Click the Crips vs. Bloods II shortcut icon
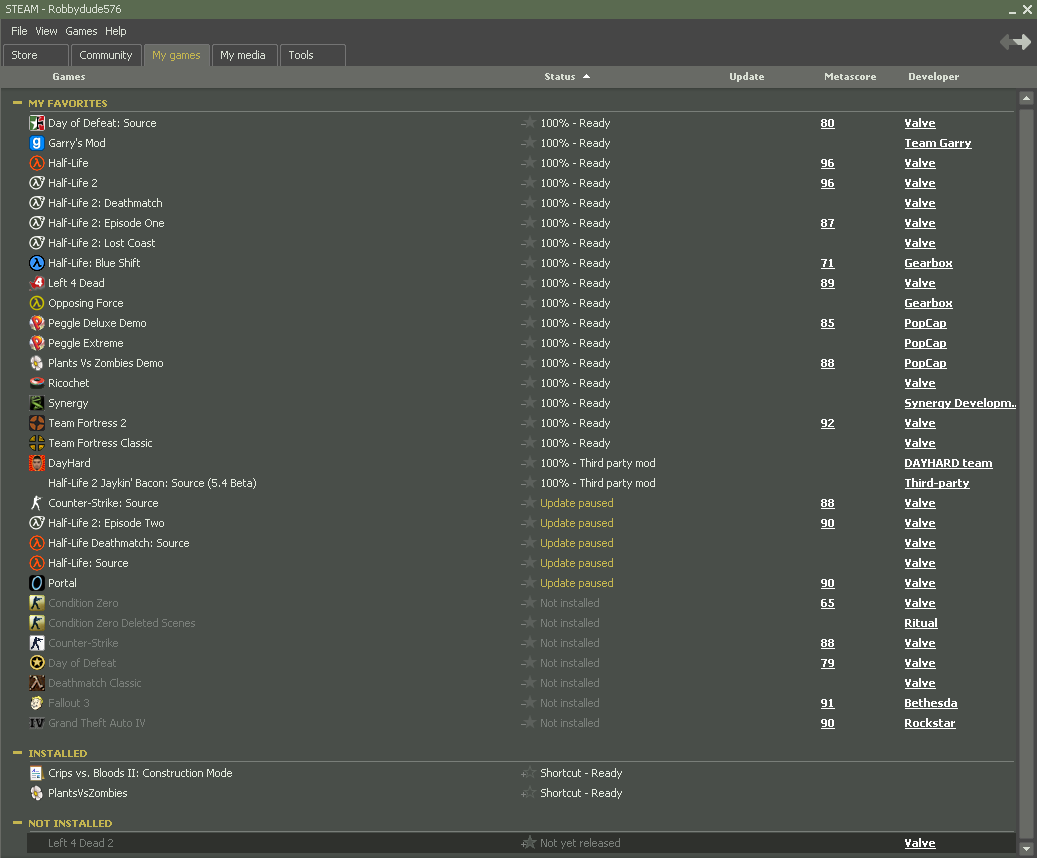Image resolution: width=1037 pixels, height=858 pixels. 37,773
